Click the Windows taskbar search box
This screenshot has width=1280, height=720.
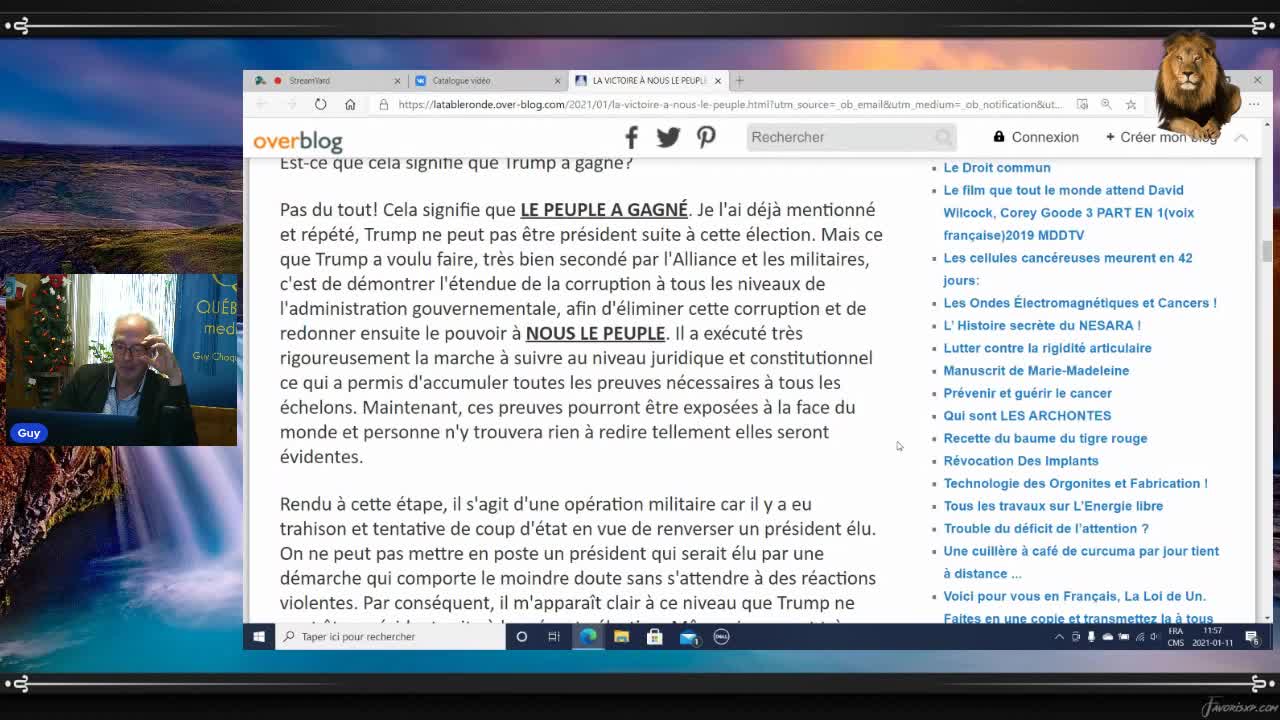click(x=391, y=636)
